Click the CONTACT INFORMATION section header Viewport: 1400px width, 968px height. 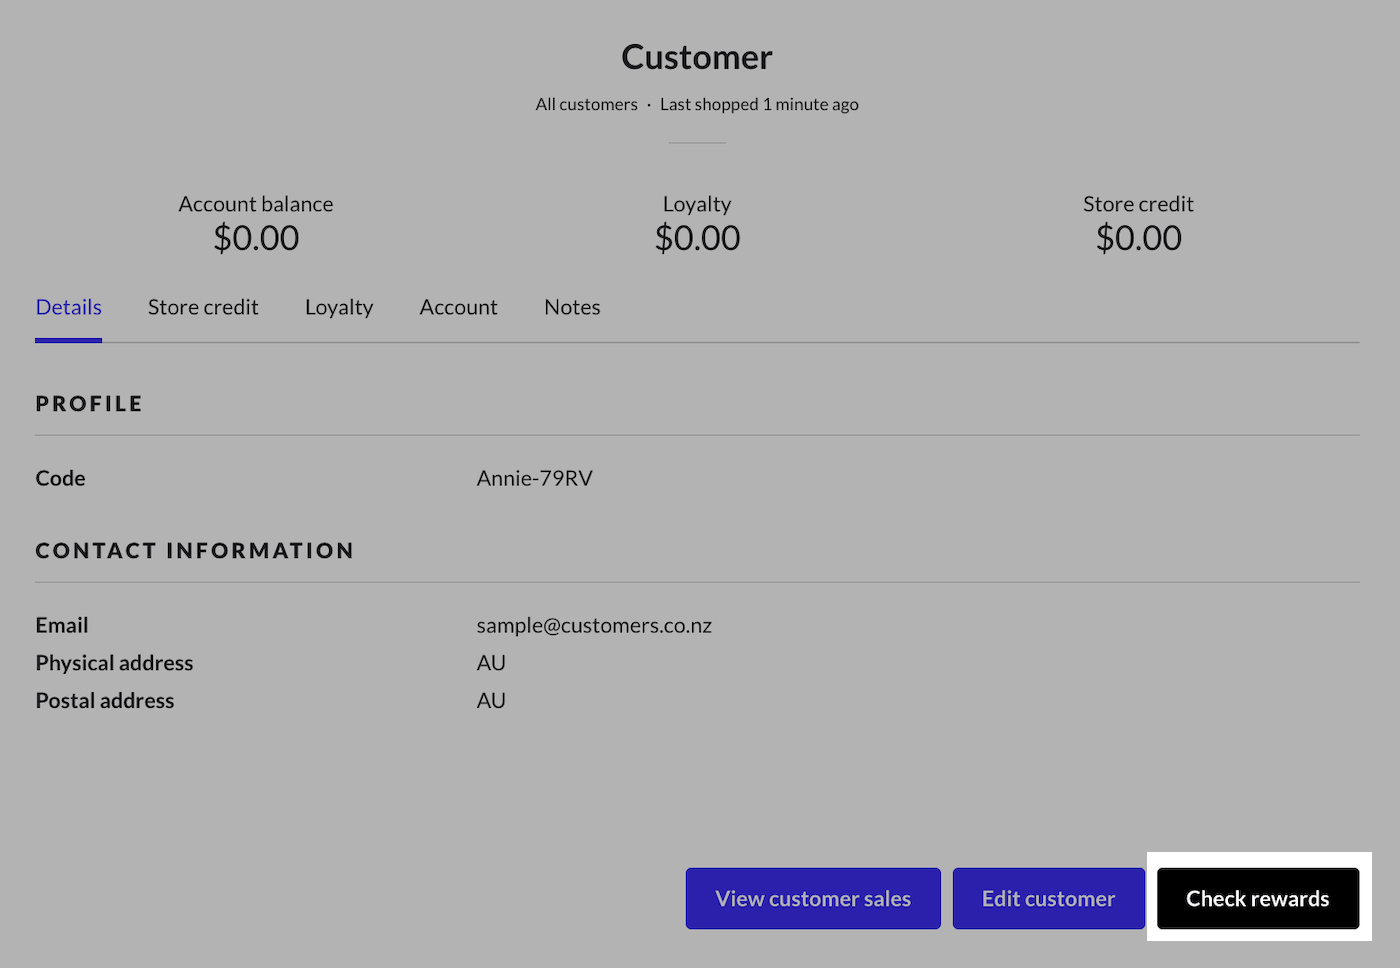(x=195, y=550)
